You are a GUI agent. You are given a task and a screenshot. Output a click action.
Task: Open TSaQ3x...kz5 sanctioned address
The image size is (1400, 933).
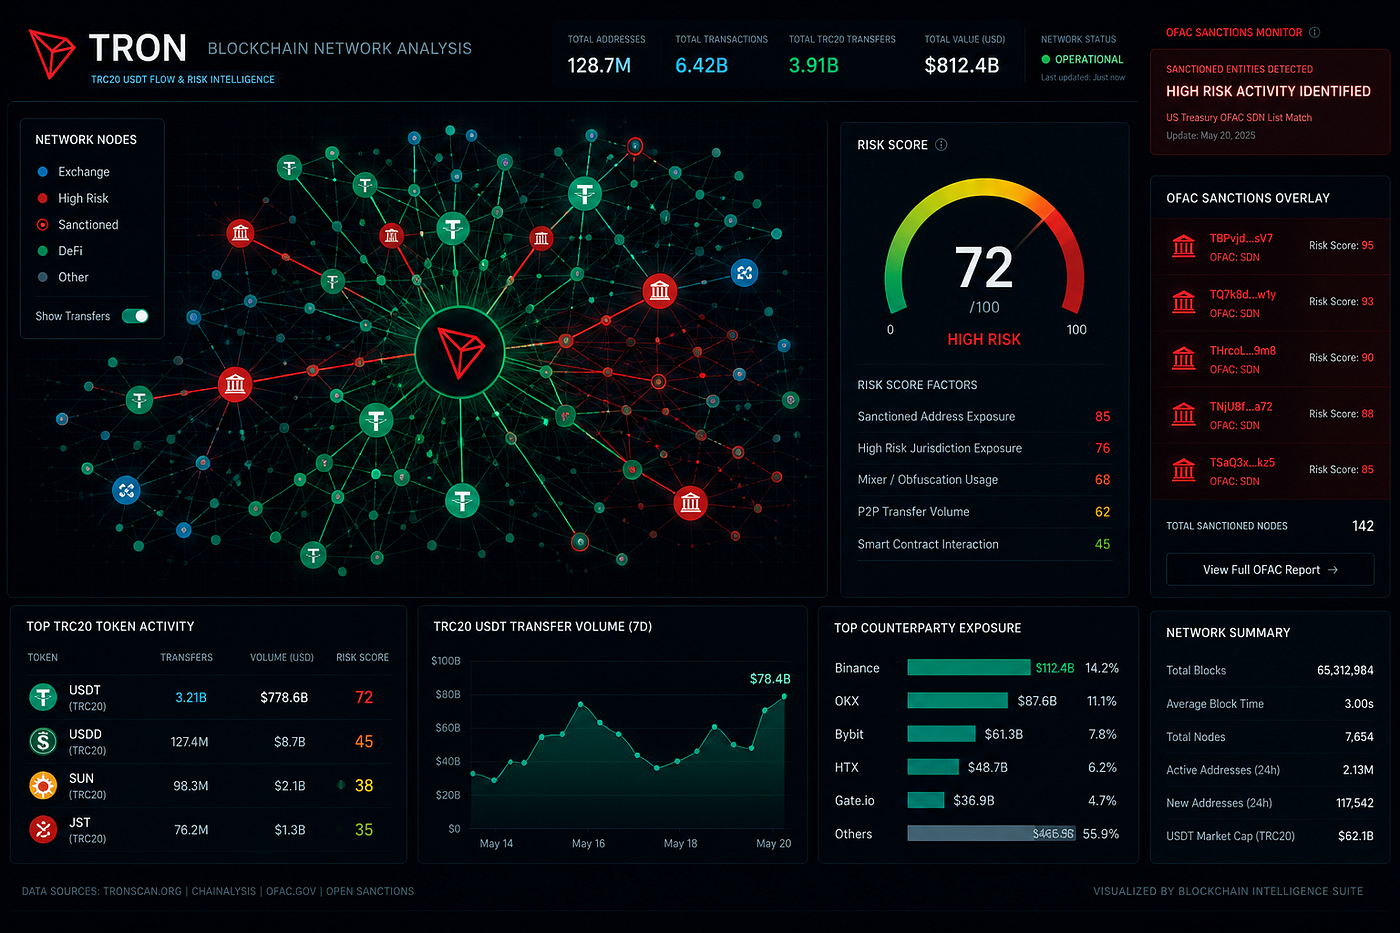[x=1242, y=463]
